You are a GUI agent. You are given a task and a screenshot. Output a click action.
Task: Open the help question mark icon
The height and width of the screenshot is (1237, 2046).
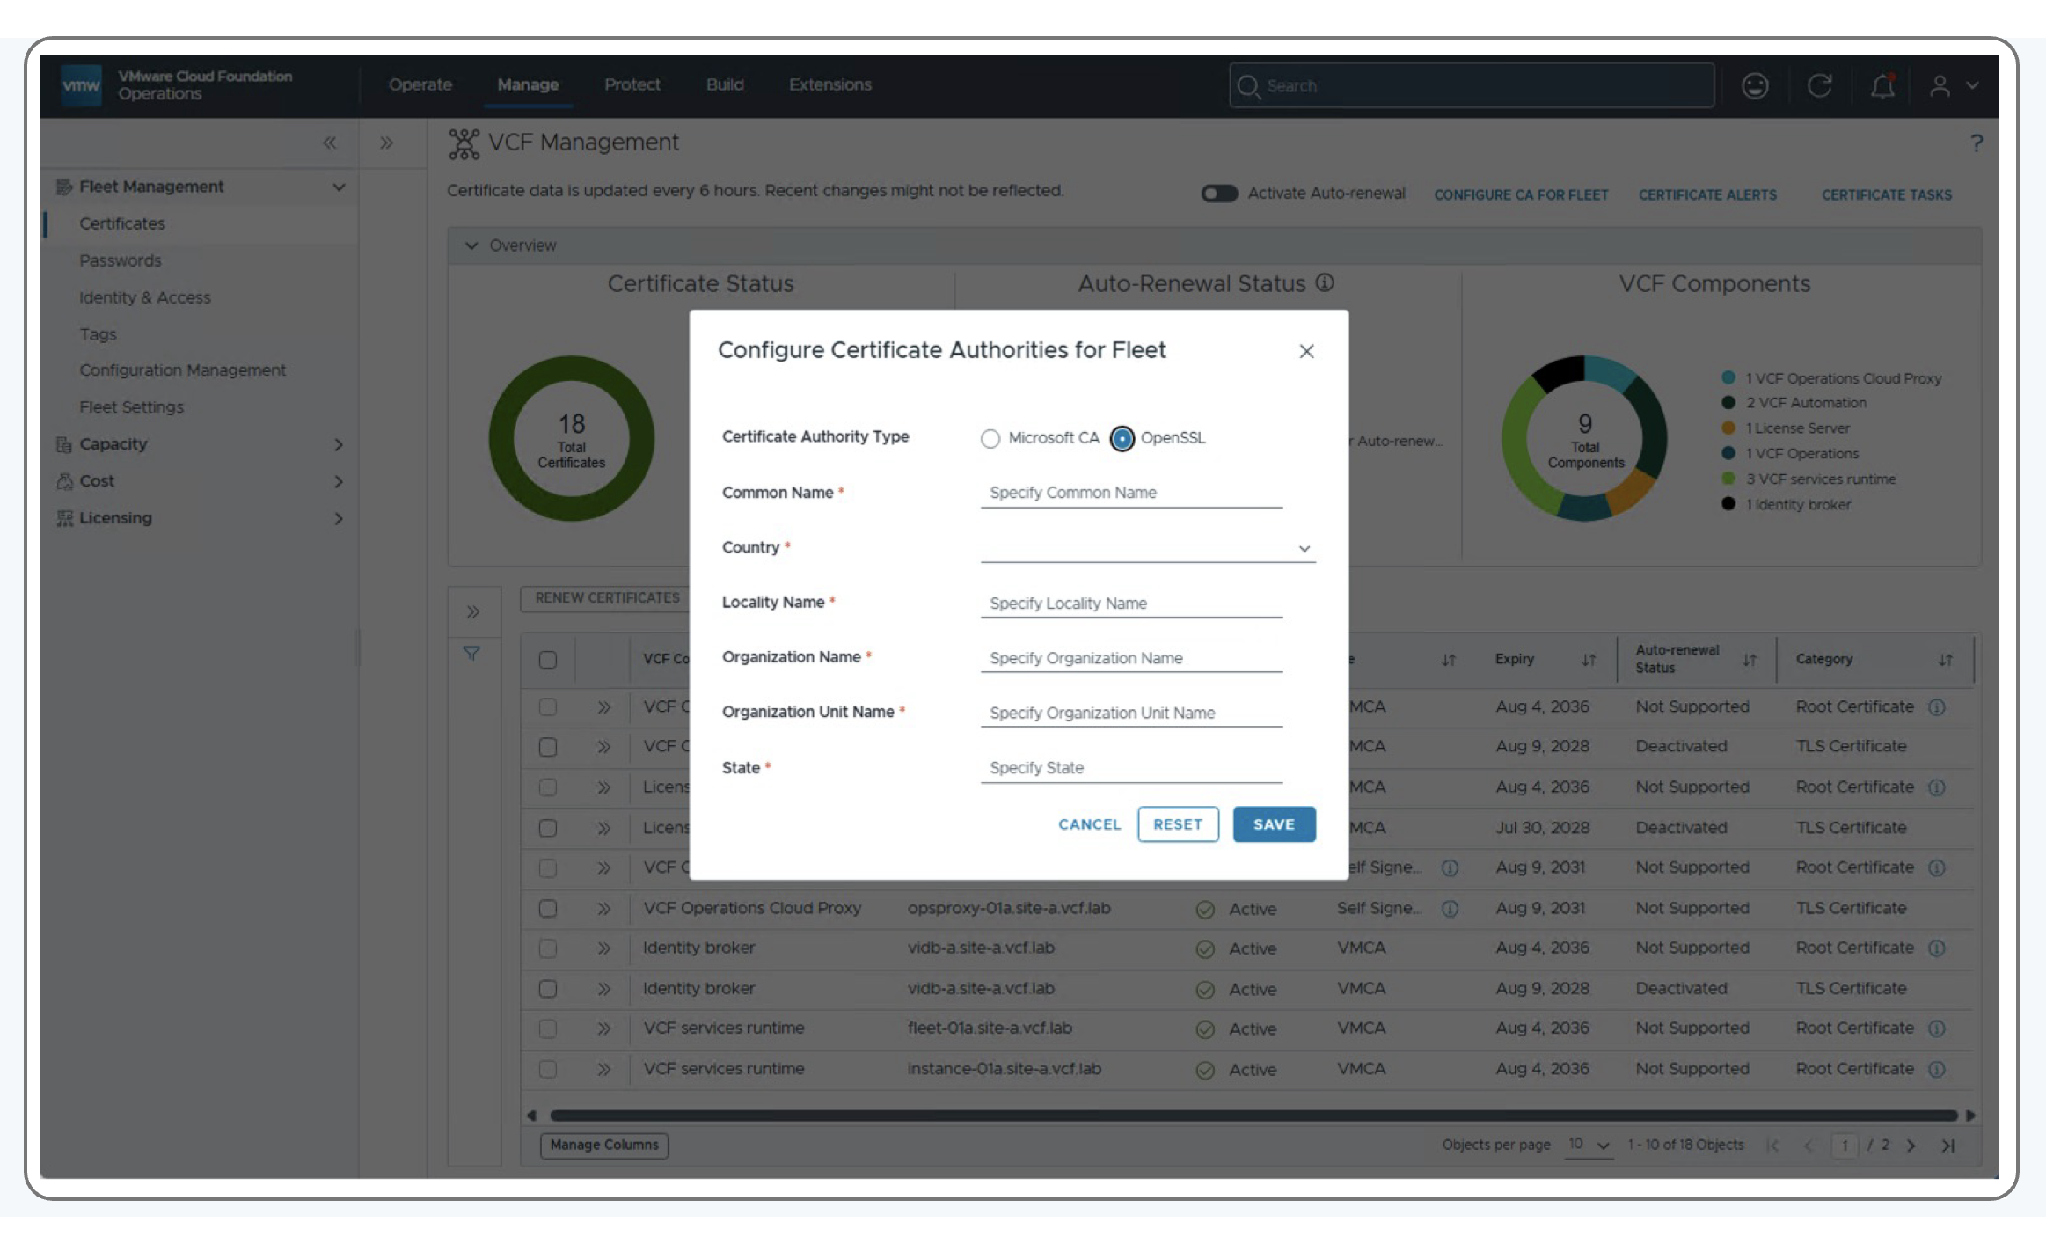coord(1976,142)
